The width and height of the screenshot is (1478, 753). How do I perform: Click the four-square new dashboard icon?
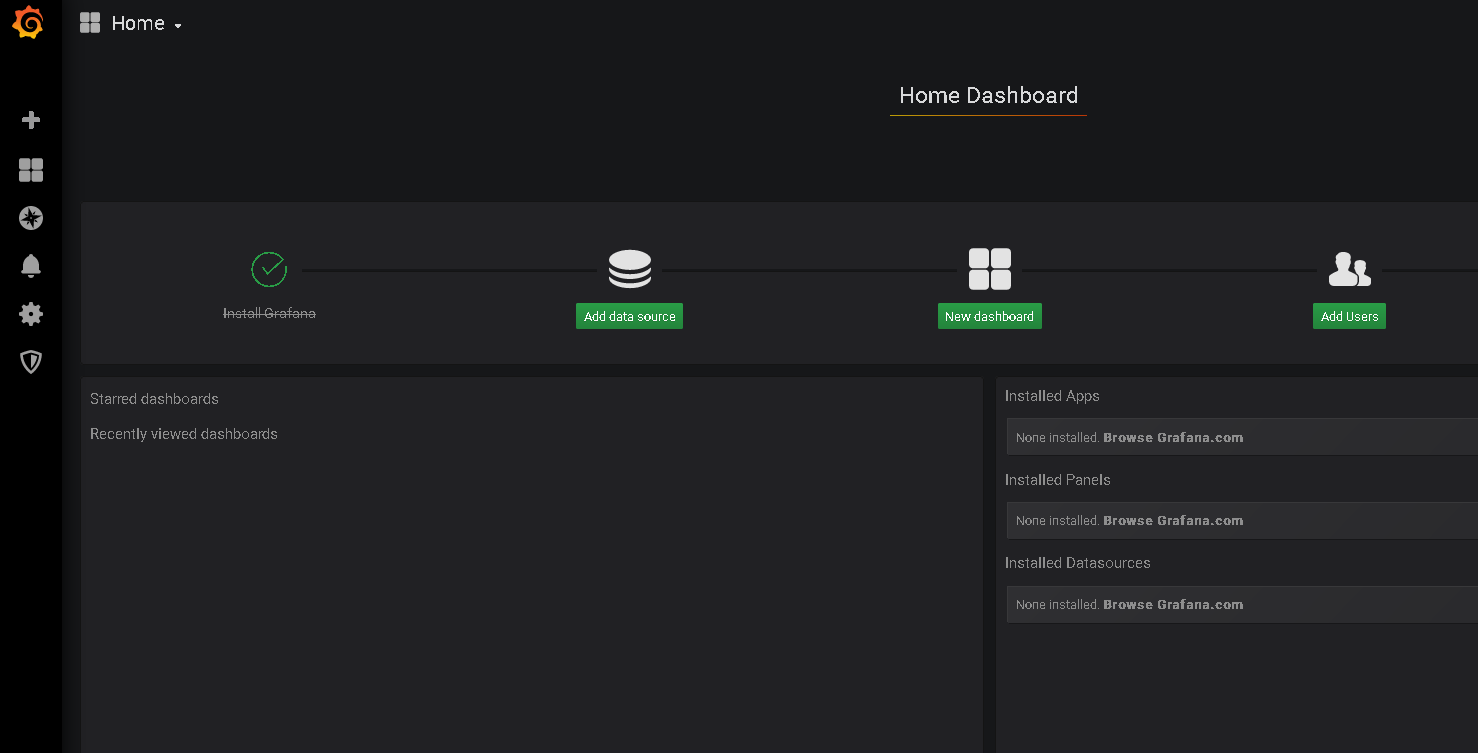(990, 269)
